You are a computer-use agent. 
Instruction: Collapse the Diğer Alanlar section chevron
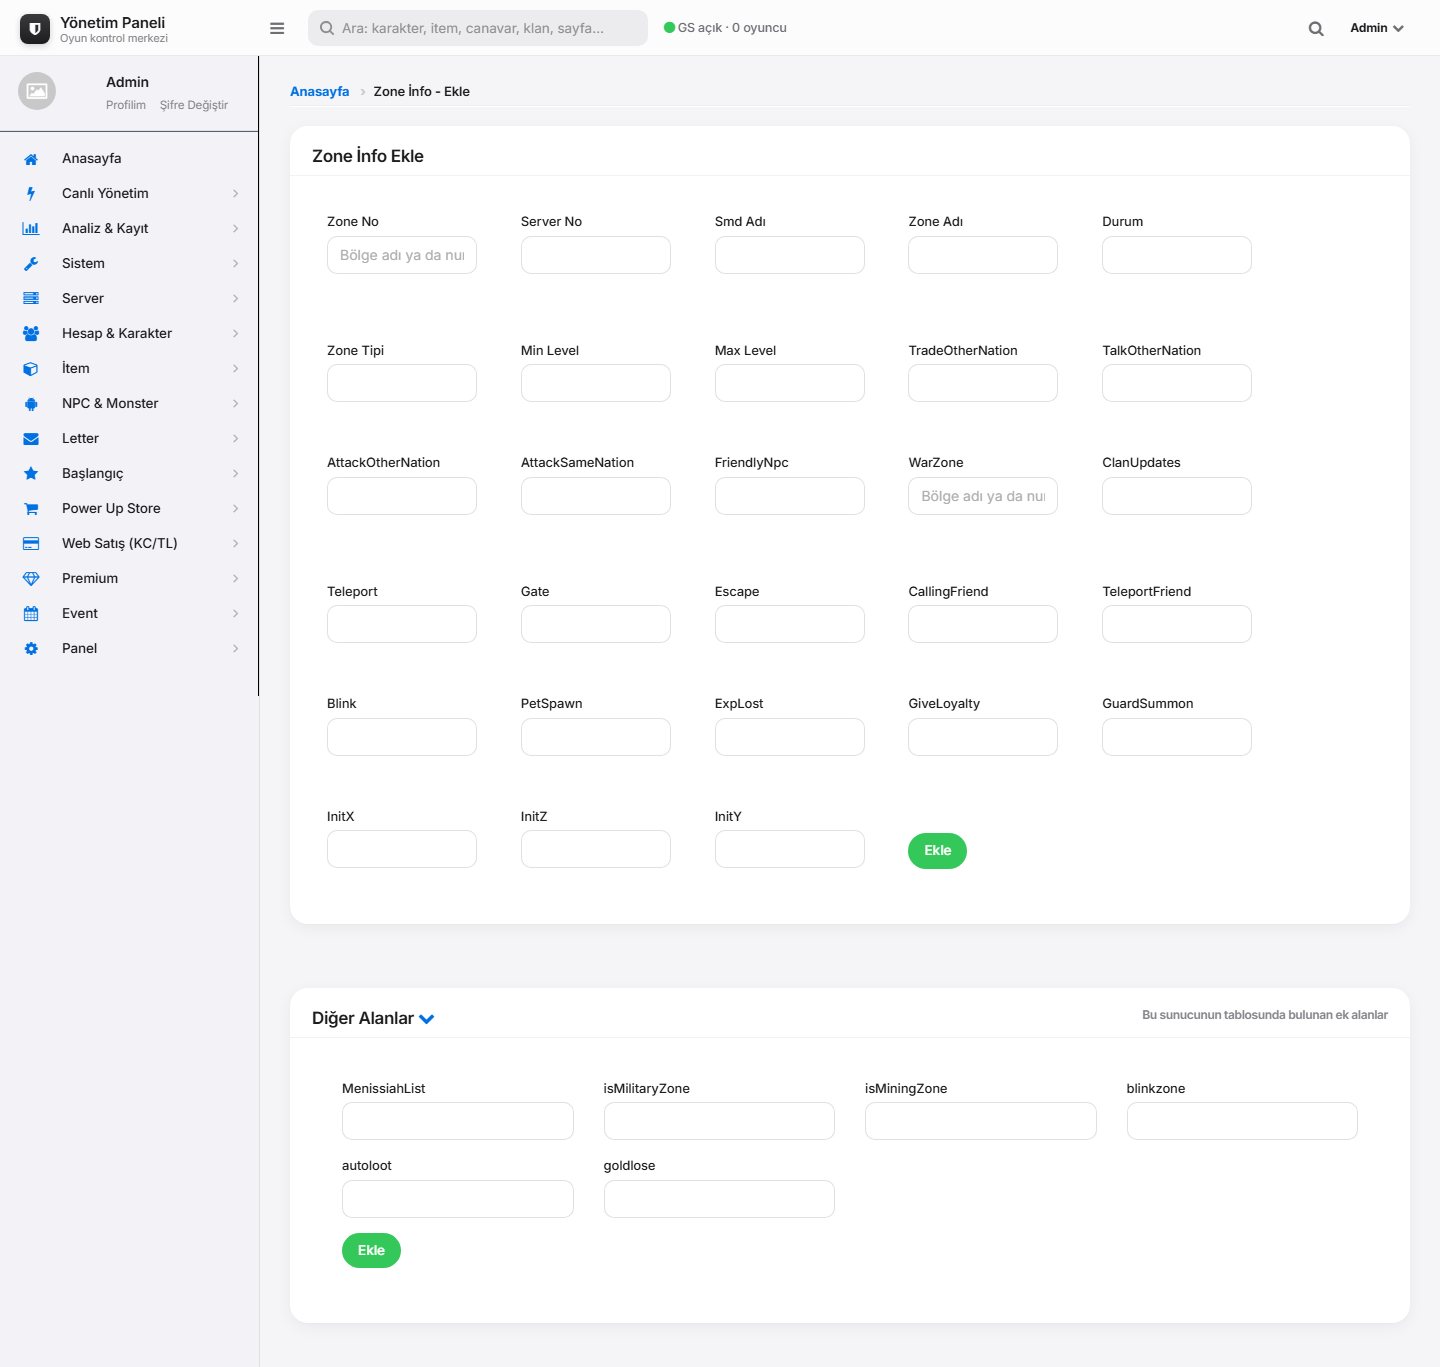click(x=427, y=1019)
